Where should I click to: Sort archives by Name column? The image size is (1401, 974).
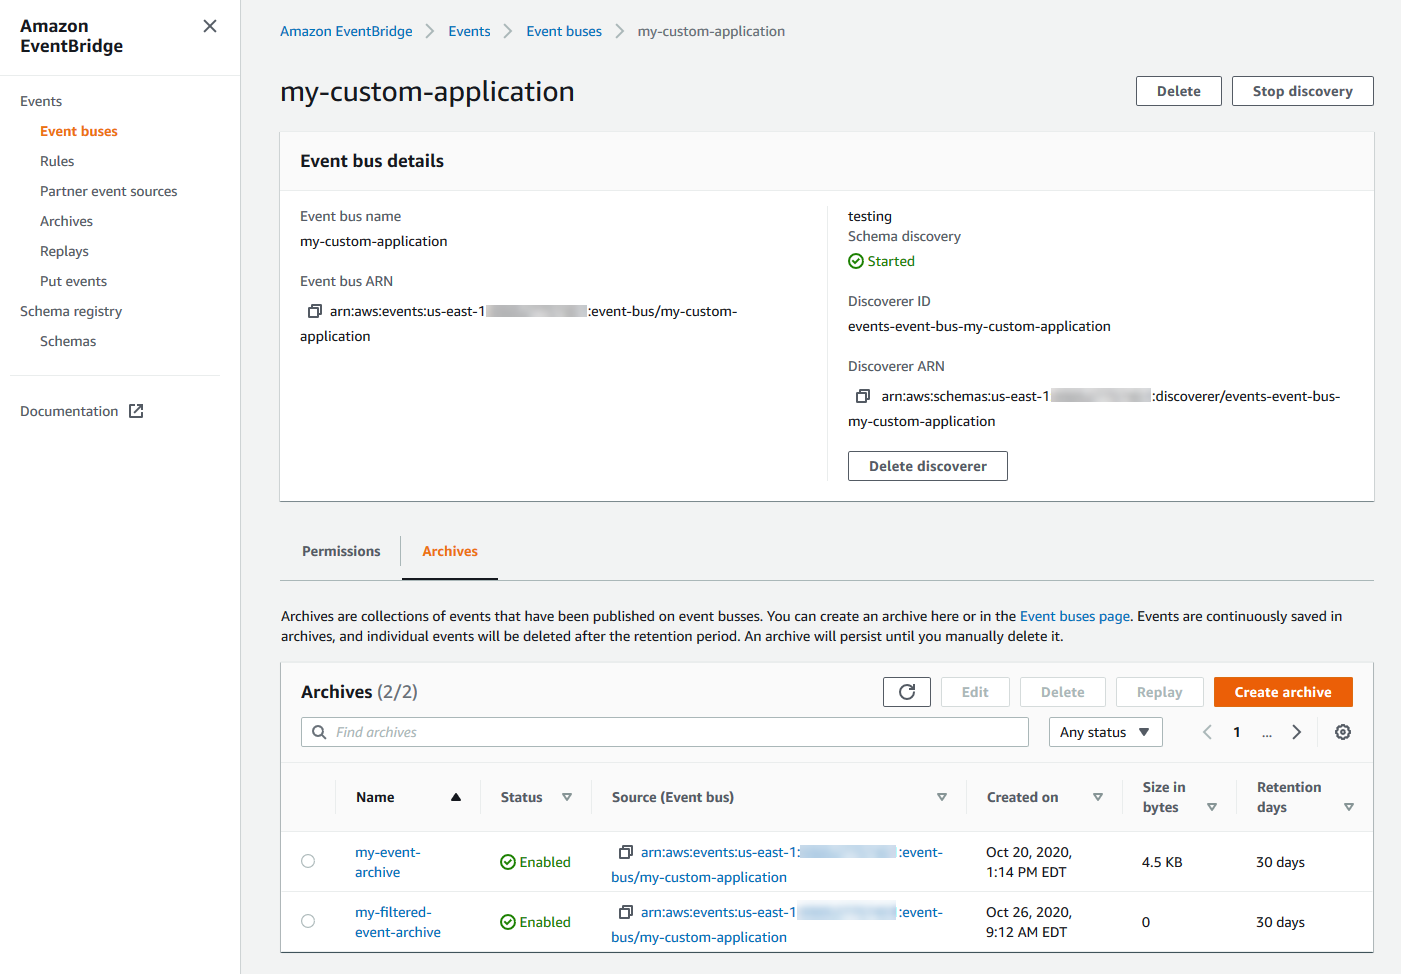(456, 797)
